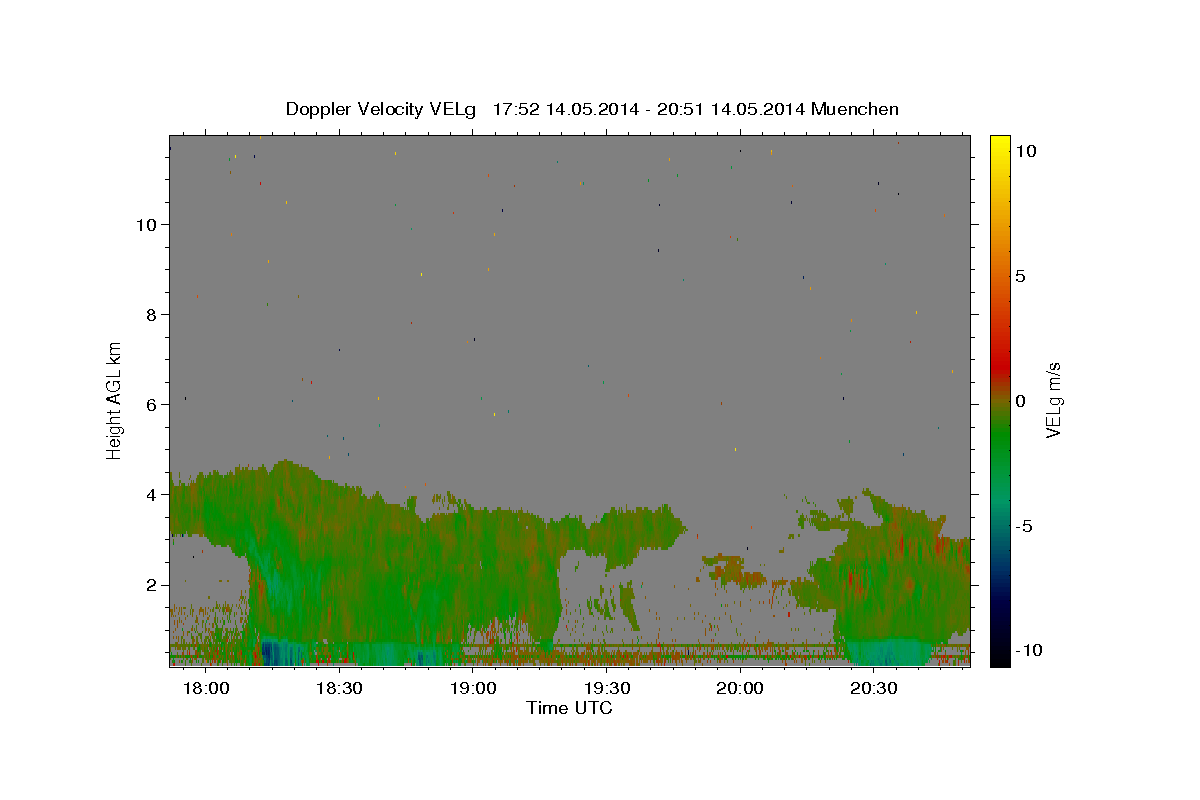Click the 'Height AGL km' axis label
Viewport: 1200px width, 800px height.
click(x=115, y=399)
